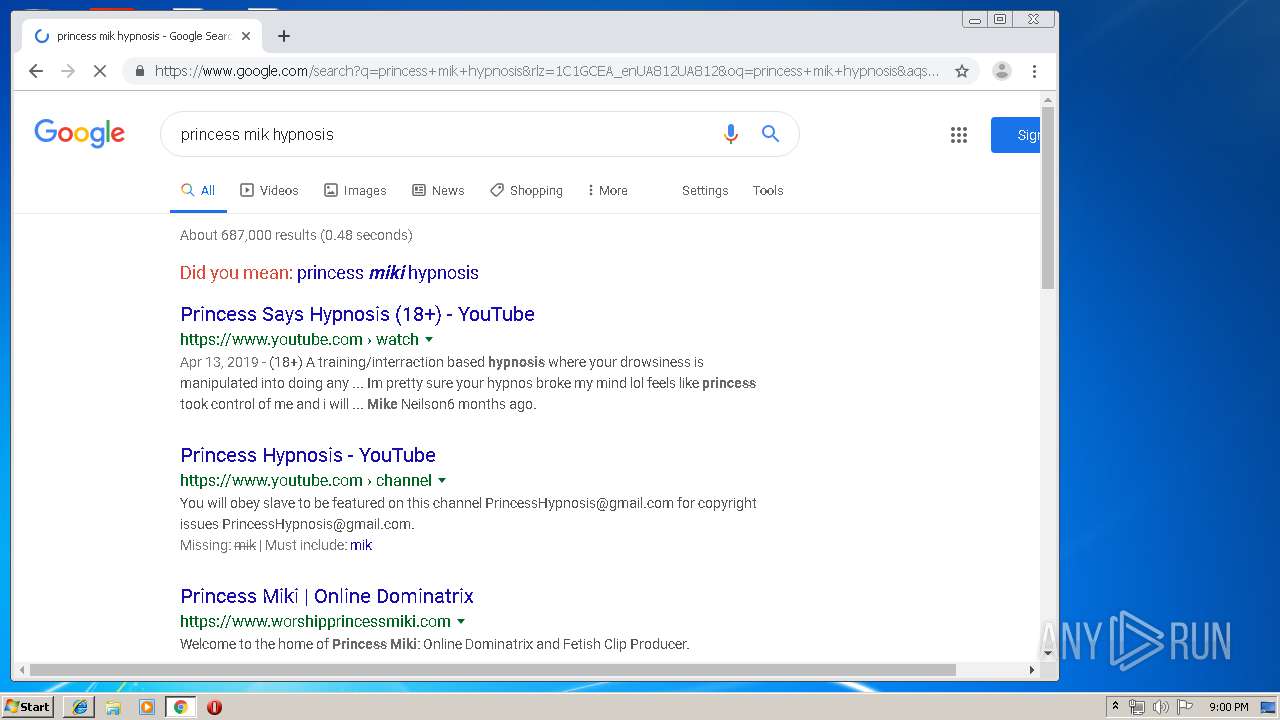Open File Explorer folder from taskbar
1280x720 pixels.
pyautogui.click(x=113, y=707)
